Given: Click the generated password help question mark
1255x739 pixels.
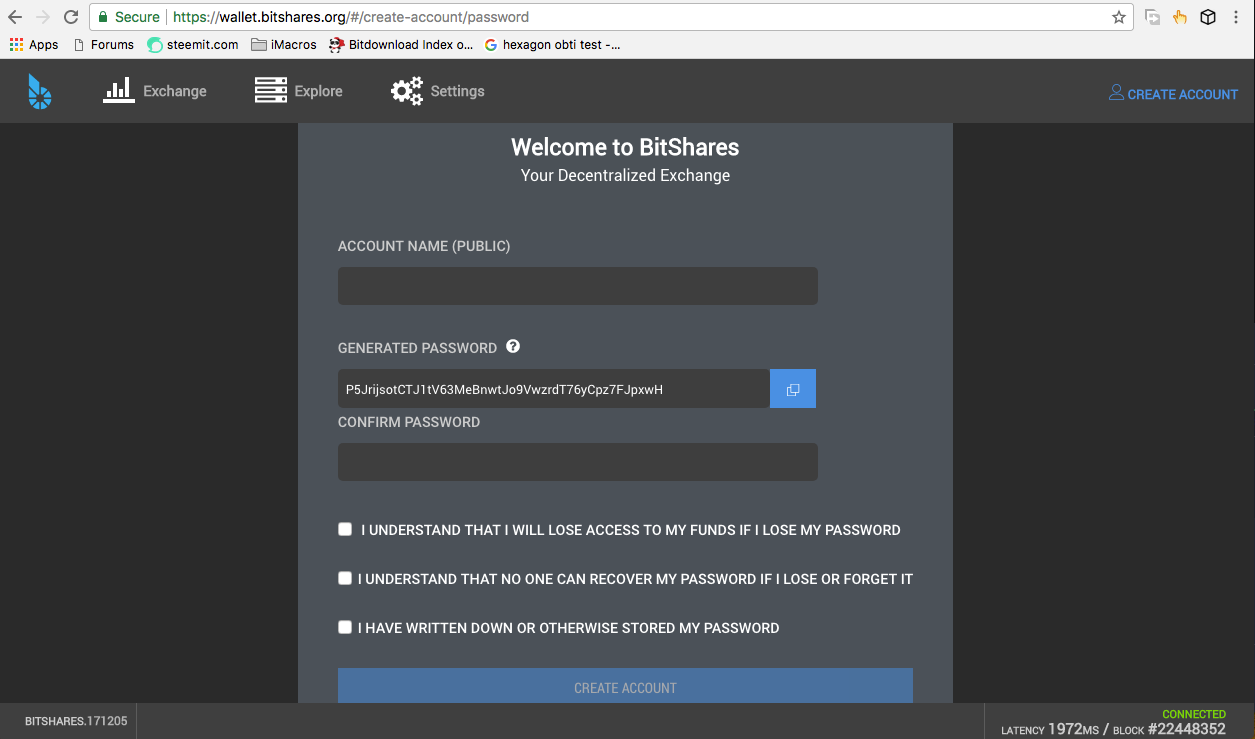Looking at the screenshot, I should coord(513,346).
